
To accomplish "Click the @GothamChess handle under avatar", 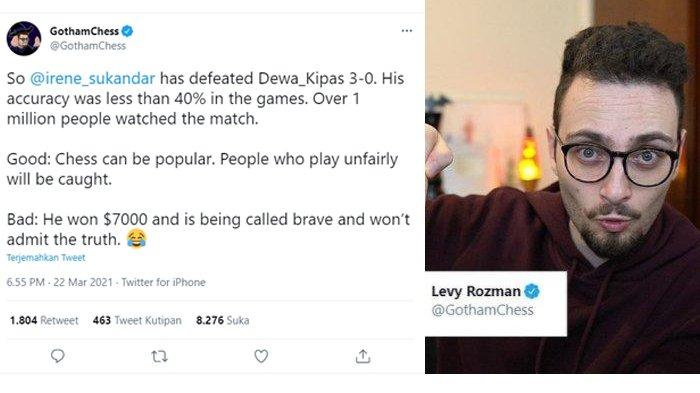I will coord(88,46).
